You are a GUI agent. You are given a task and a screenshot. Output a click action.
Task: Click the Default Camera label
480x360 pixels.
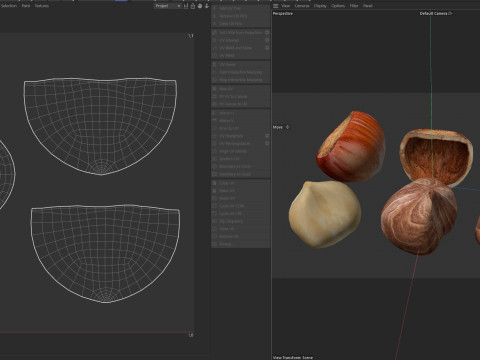[x=433, y=14]
